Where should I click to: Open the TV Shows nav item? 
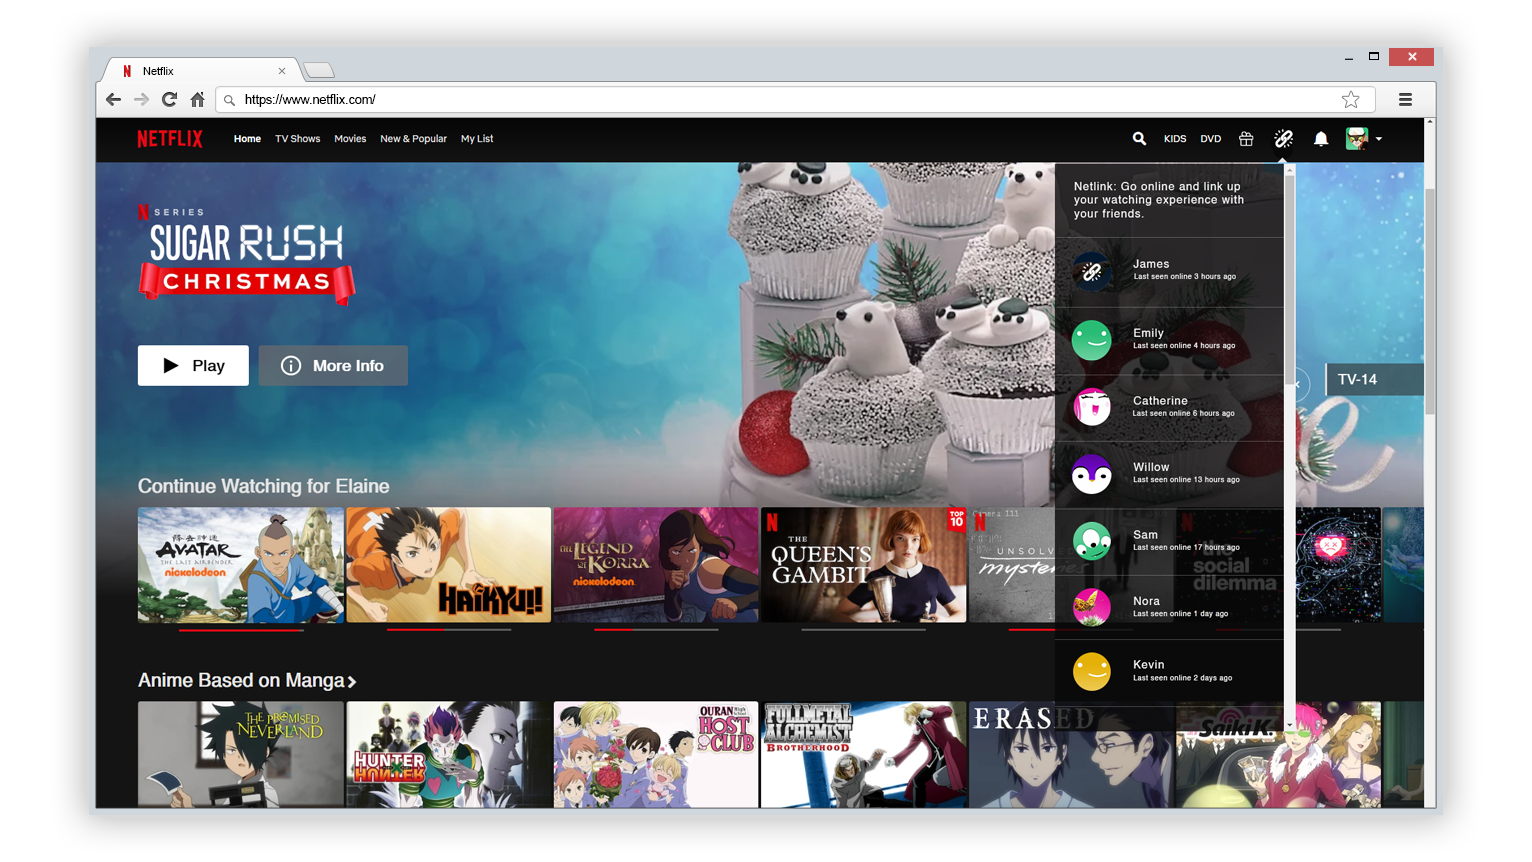(x=298, y=139)
